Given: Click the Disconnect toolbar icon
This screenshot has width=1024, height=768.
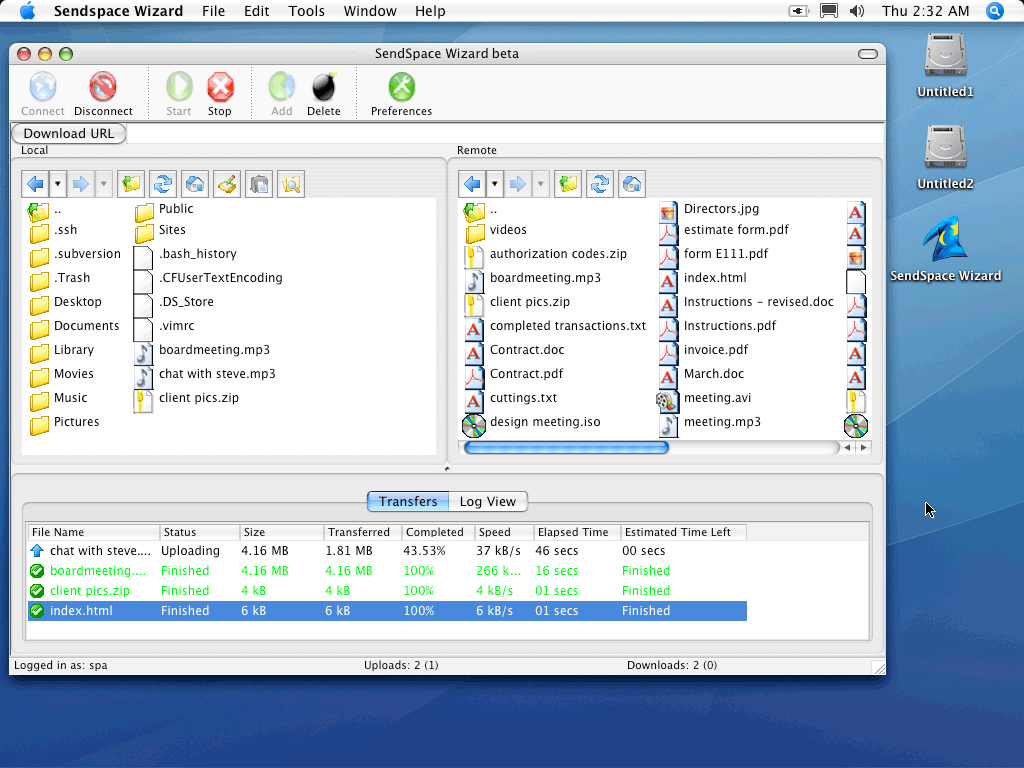Looking at the screenshot, I should click(x=103, y=87).
